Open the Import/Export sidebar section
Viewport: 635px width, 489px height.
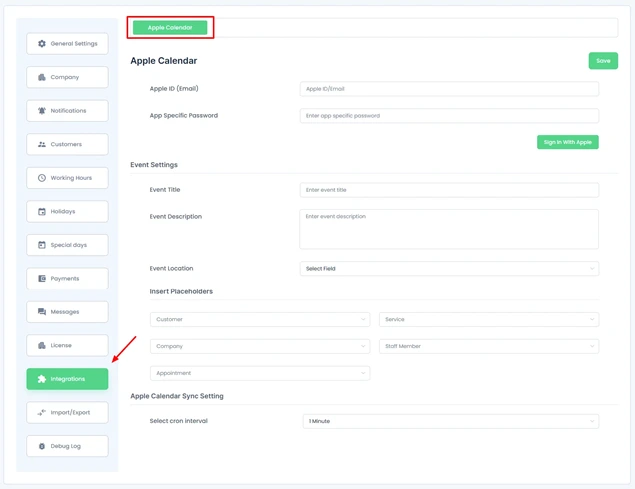click(67, 413)
